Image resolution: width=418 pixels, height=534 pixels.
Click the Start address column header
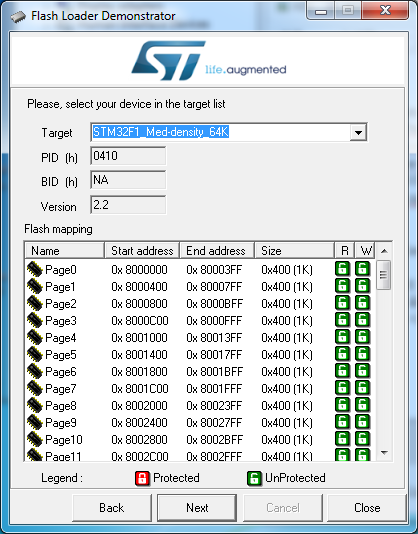point(142,251)
